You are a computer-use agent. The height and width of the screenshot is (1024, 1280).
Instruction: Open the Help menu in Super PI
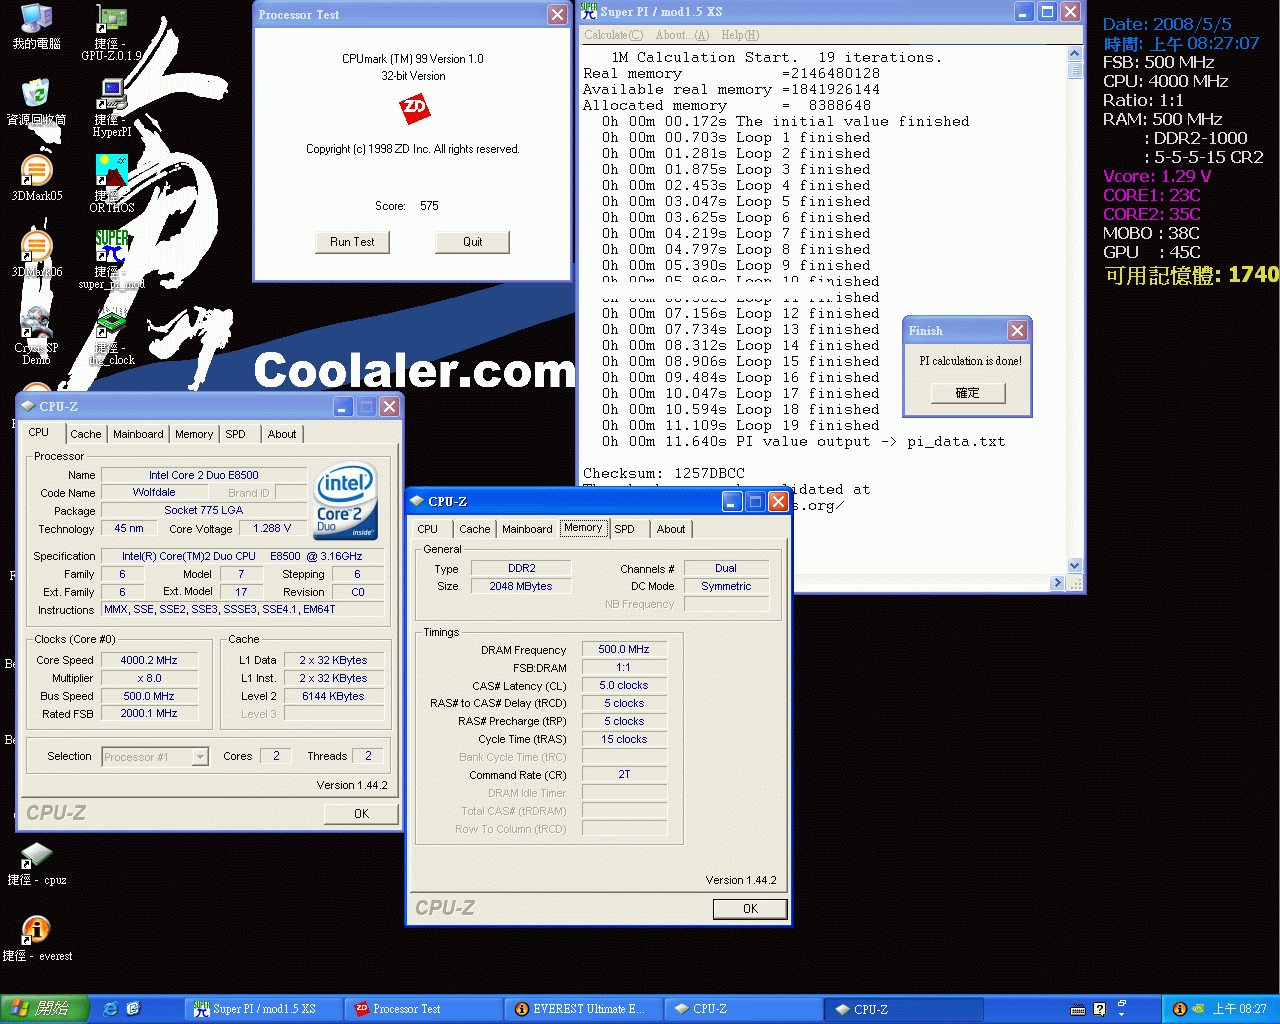[x=741, y=35]
